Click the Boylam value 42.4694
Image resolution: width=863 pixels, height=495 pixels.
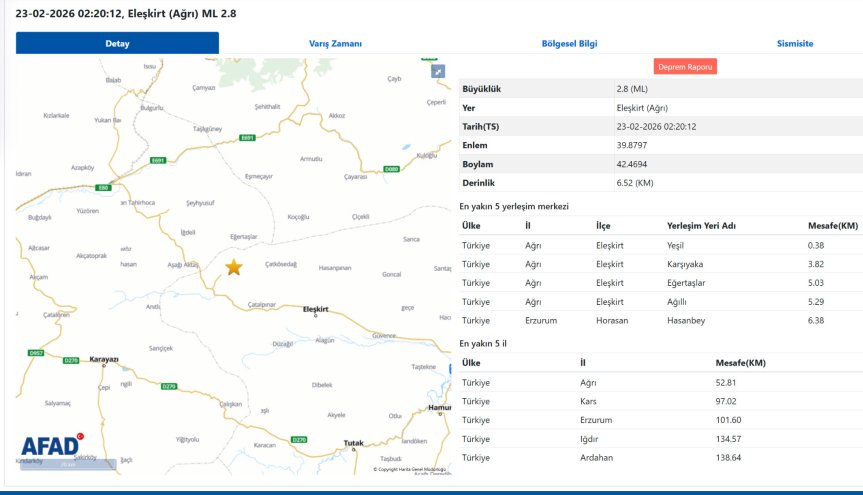[632, 164]
